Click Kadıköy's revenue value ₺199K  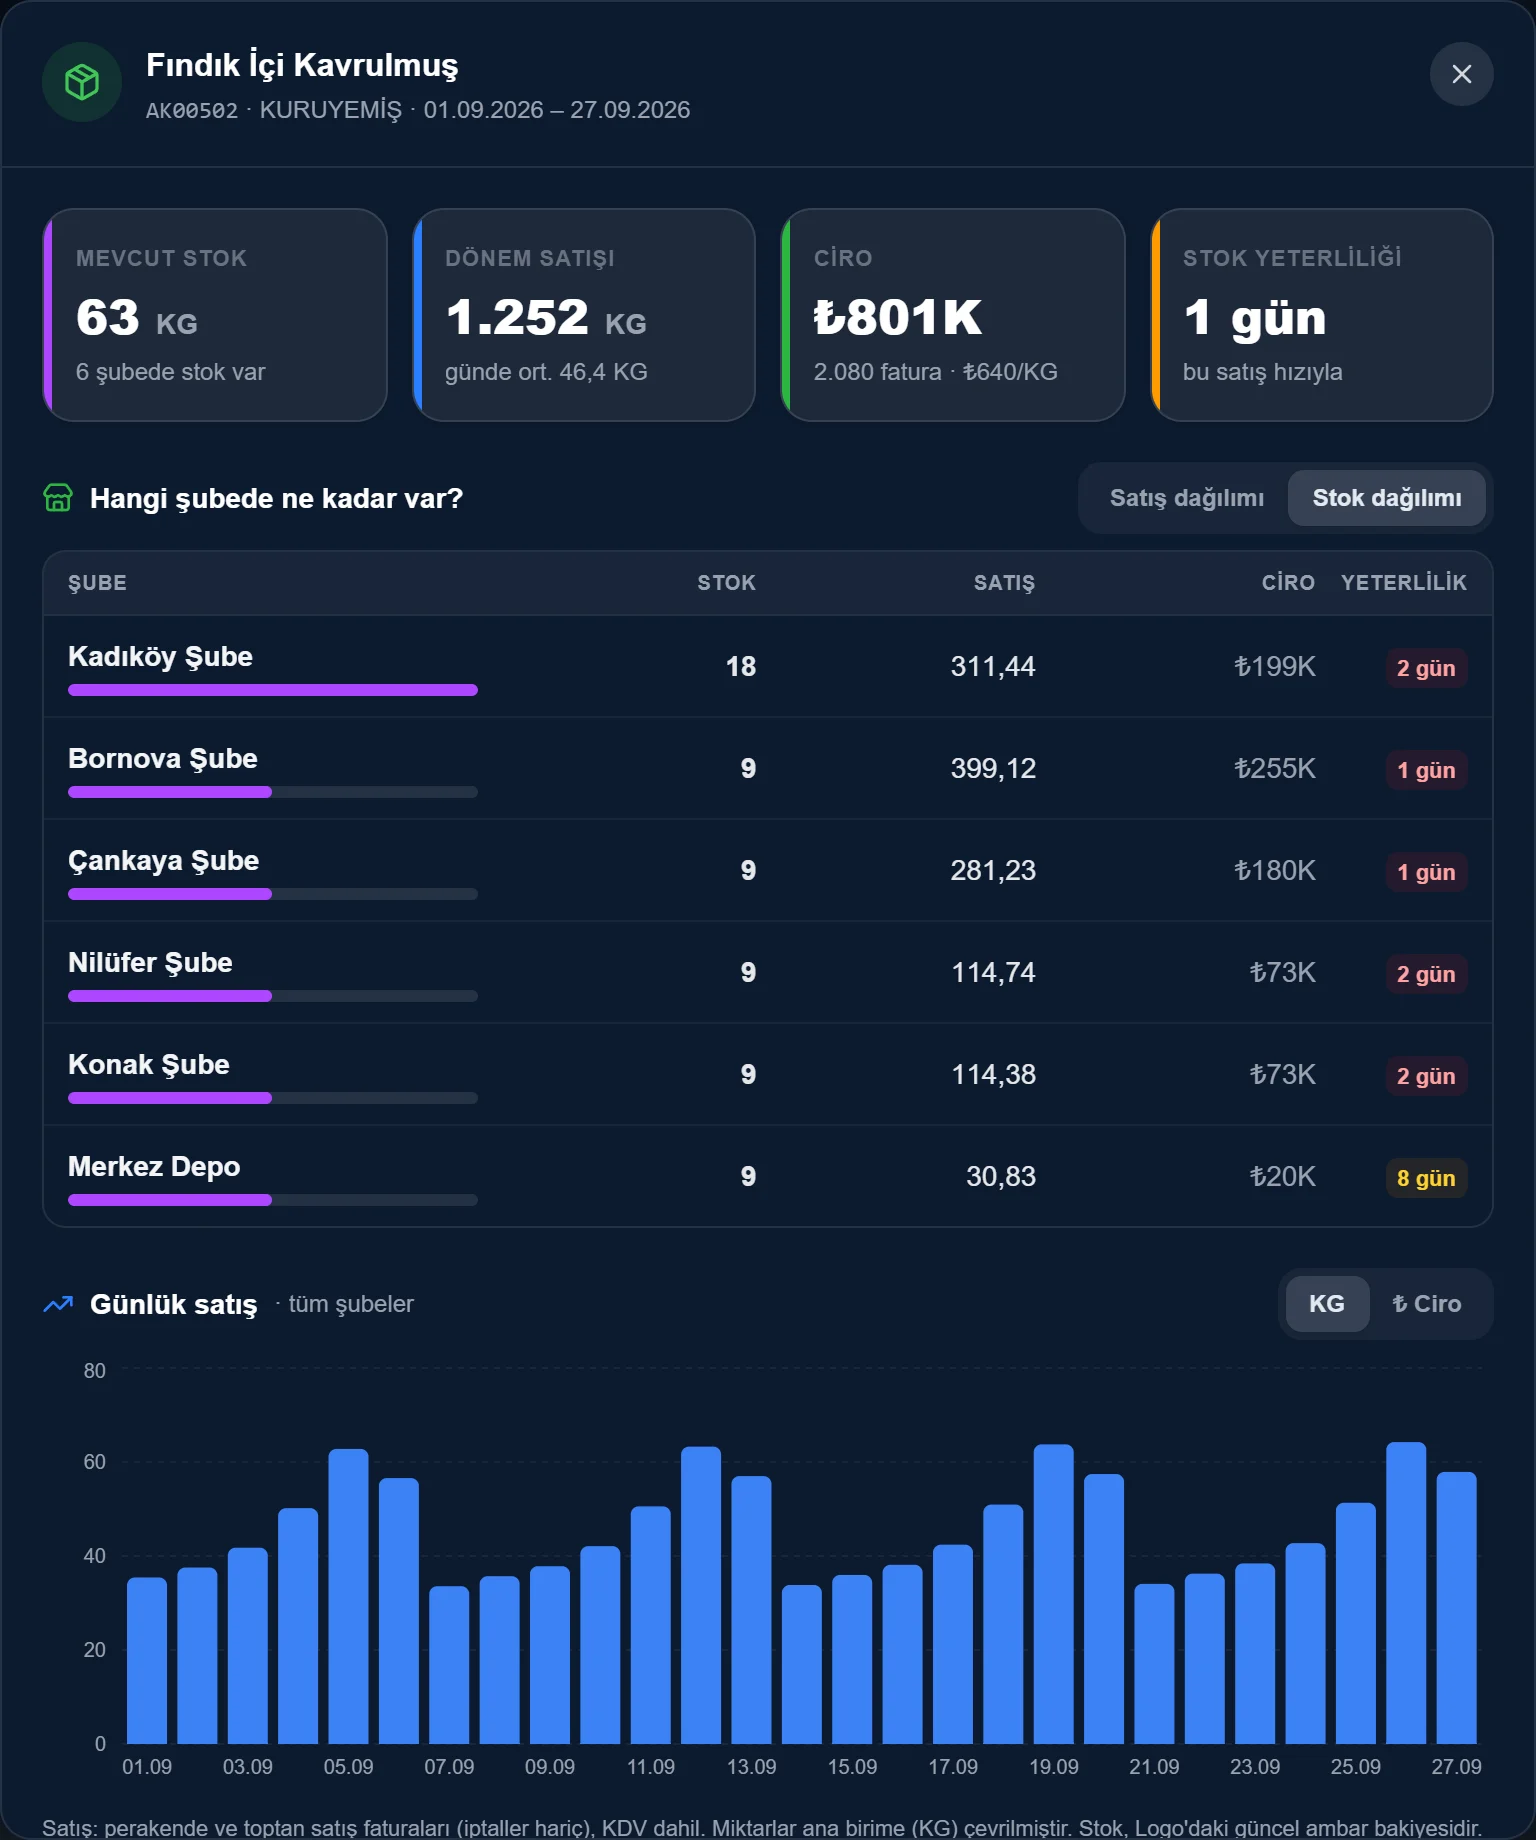point(1275,667)
